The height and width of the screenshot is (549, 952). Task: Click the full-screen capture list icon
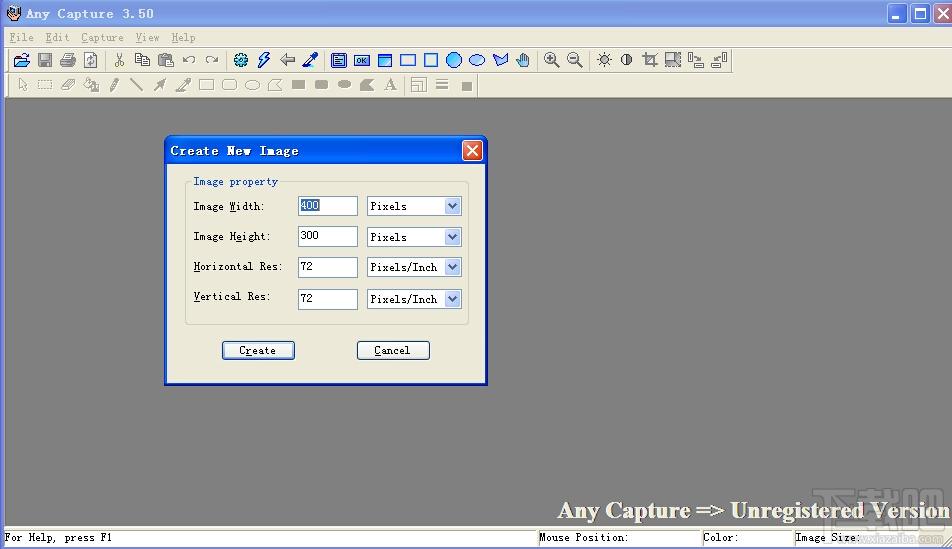click(339, 60)
